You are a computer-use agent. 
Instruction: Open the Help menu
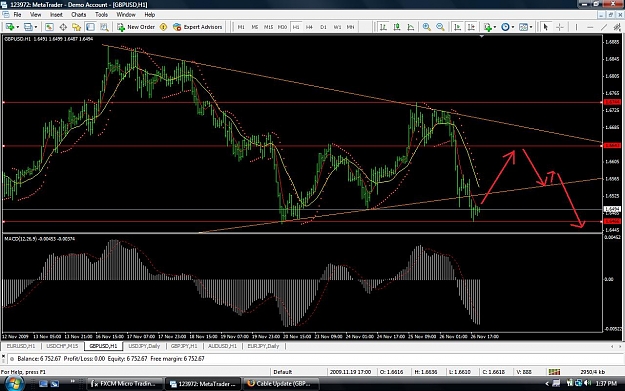coord(149,15)
